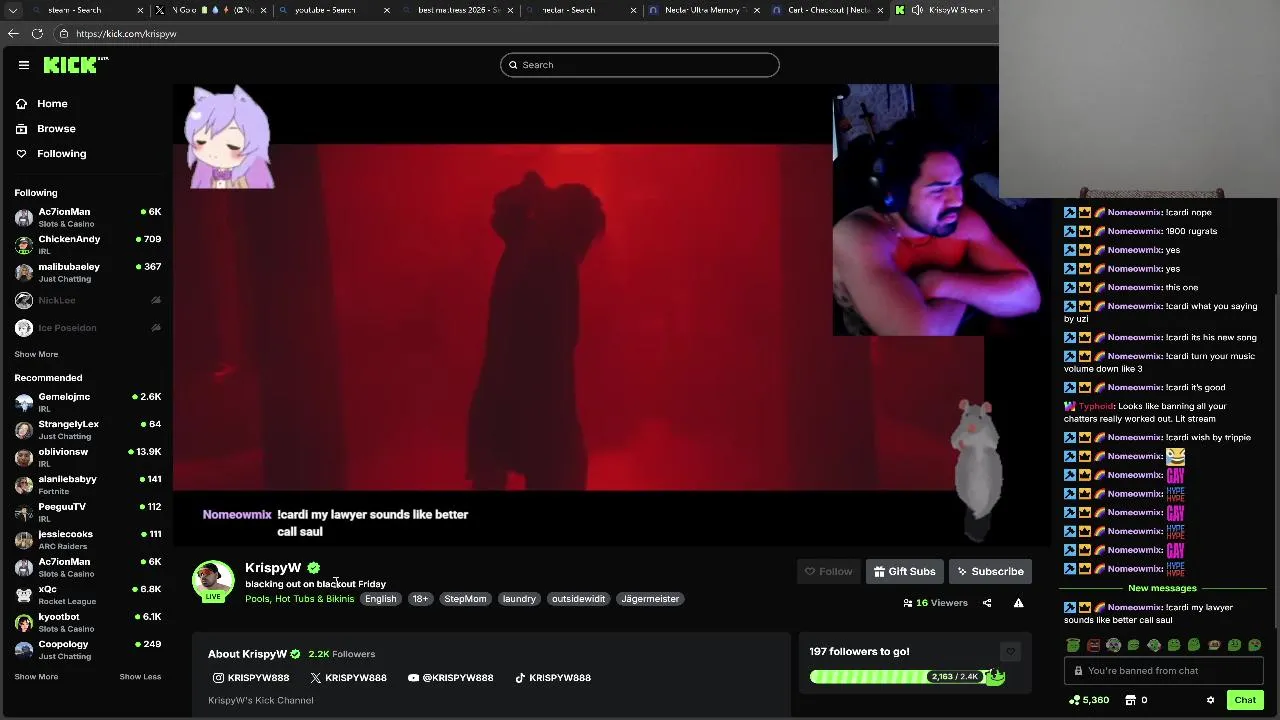Open ChickenAndy channel in sidebar
1280x720 pixels.
pyautogui.click(x=88, y=244)
